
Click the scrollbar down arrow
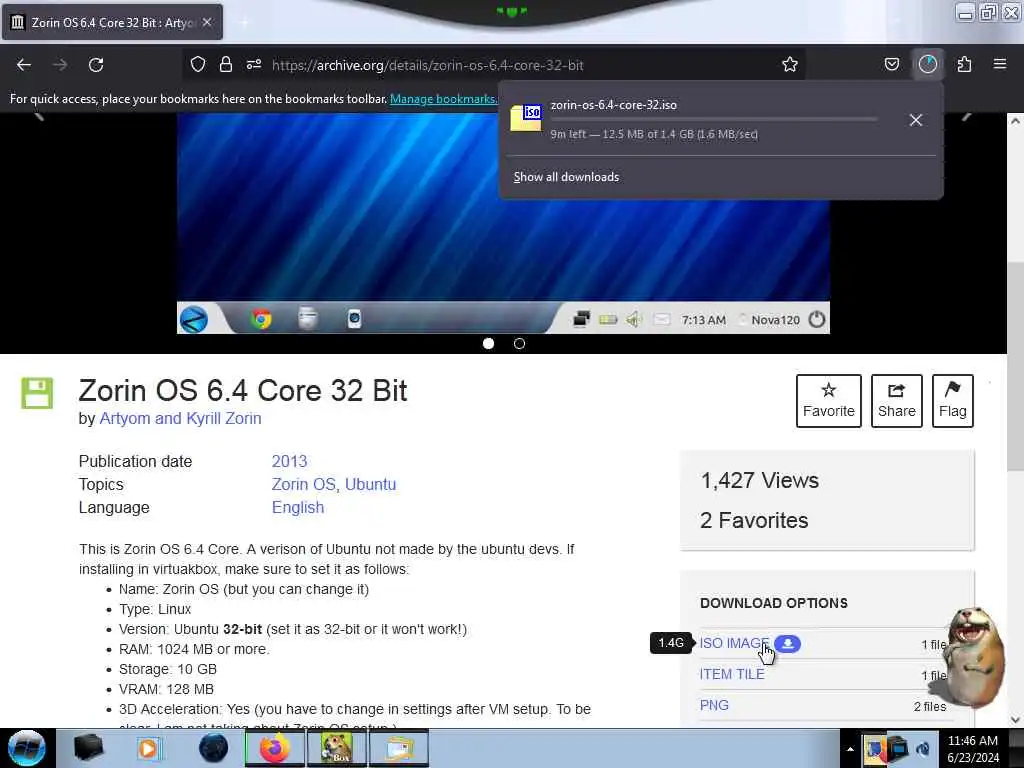tap(1015, 719)
